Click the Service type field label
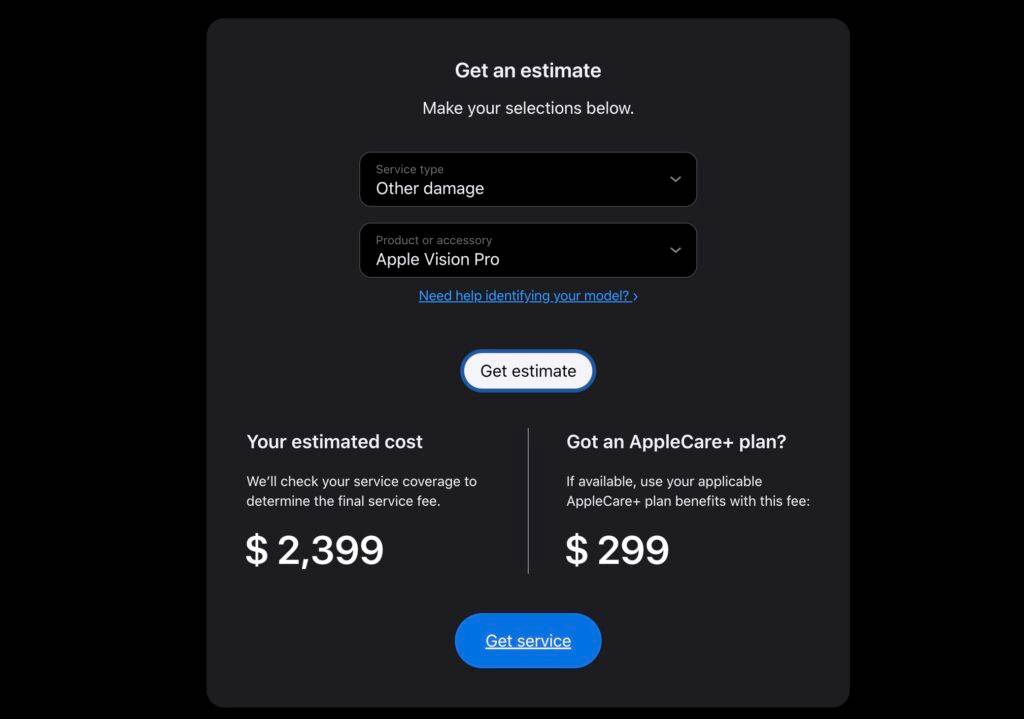 pos(408,168)
